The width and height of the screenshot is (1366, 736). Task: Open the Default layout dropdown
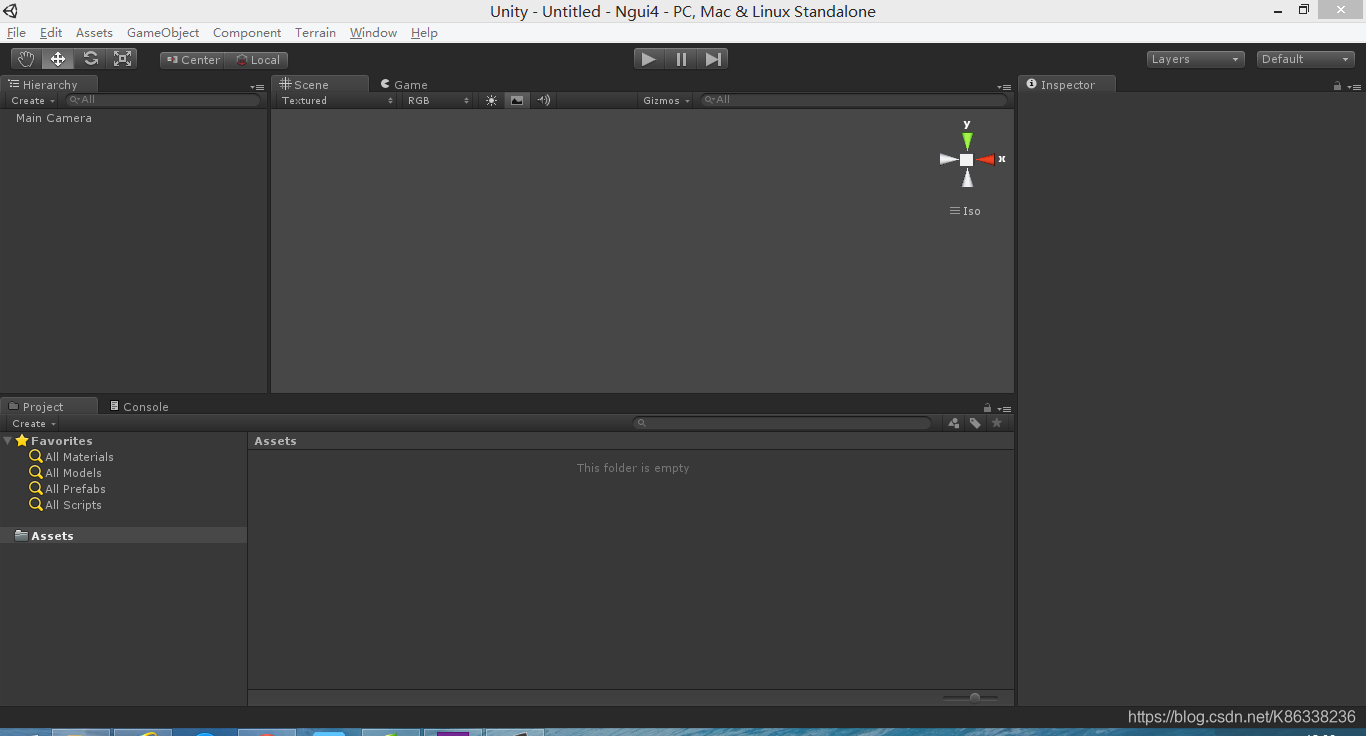coord(1305,59)
